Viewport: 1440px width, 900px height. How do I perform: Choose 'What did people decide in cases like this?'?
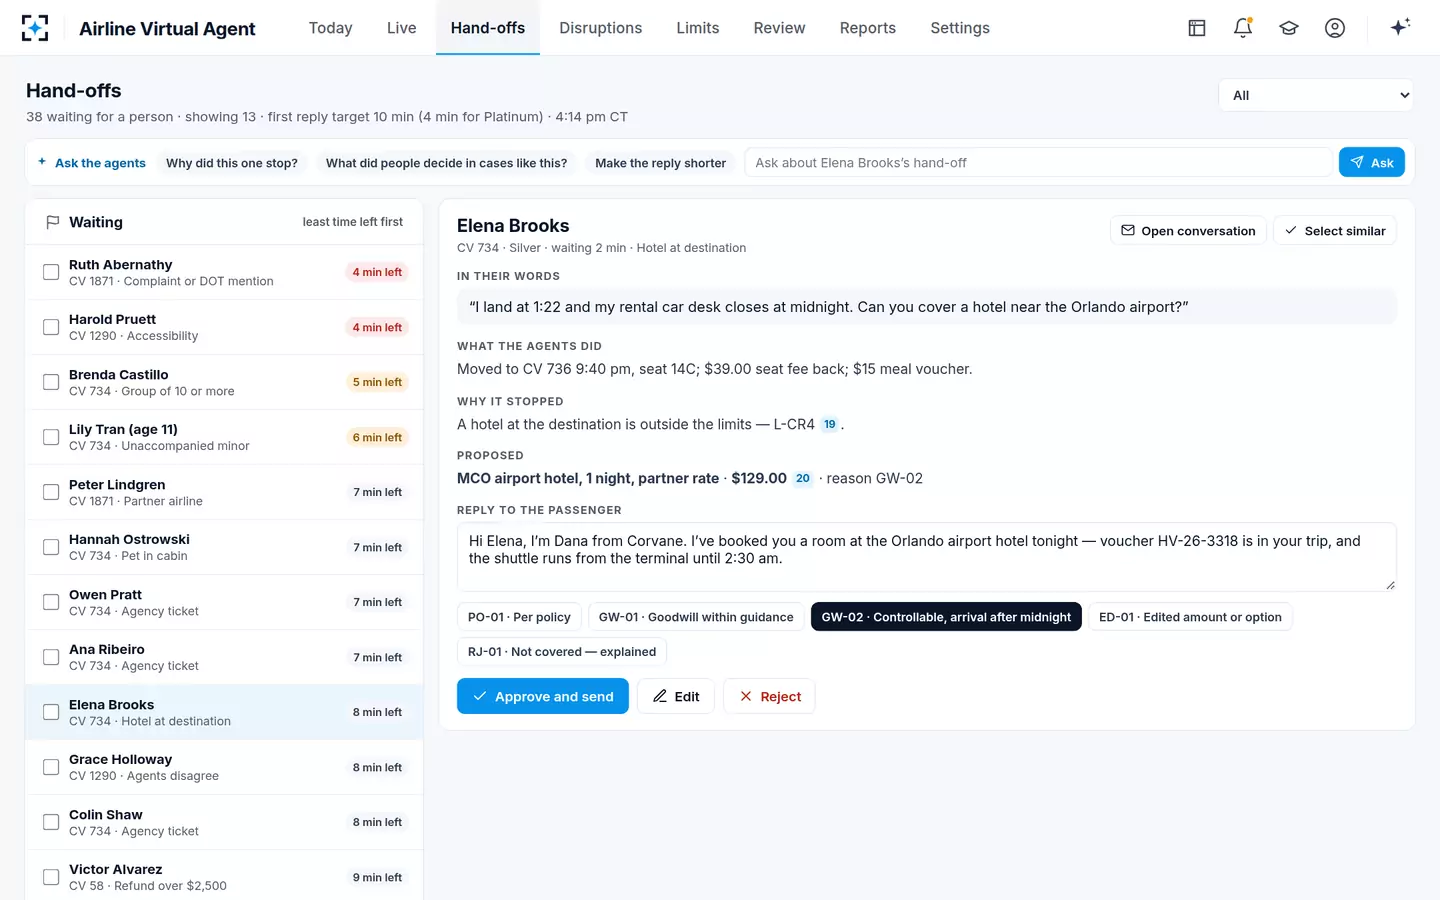tap(446, 163)
